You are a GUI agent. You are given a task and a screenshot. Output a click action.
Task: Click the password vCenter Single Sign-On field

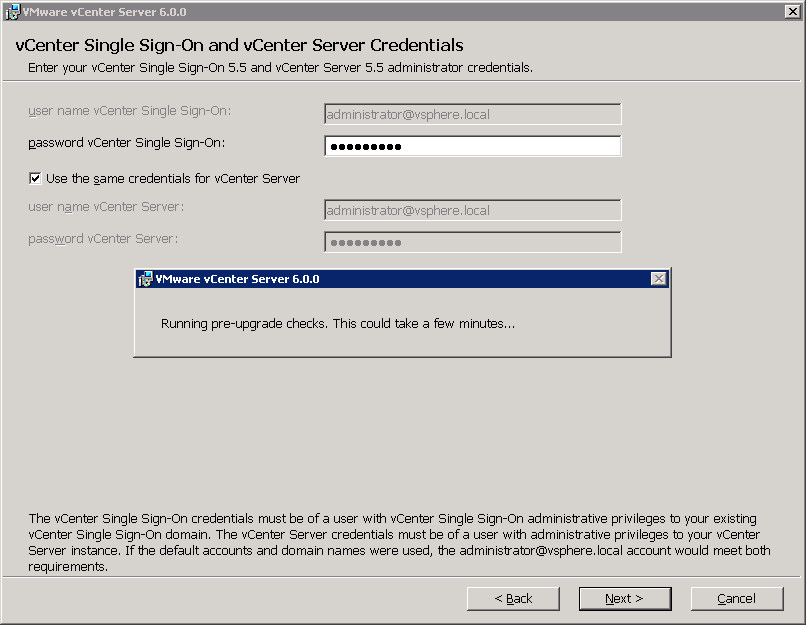(472, 147)
